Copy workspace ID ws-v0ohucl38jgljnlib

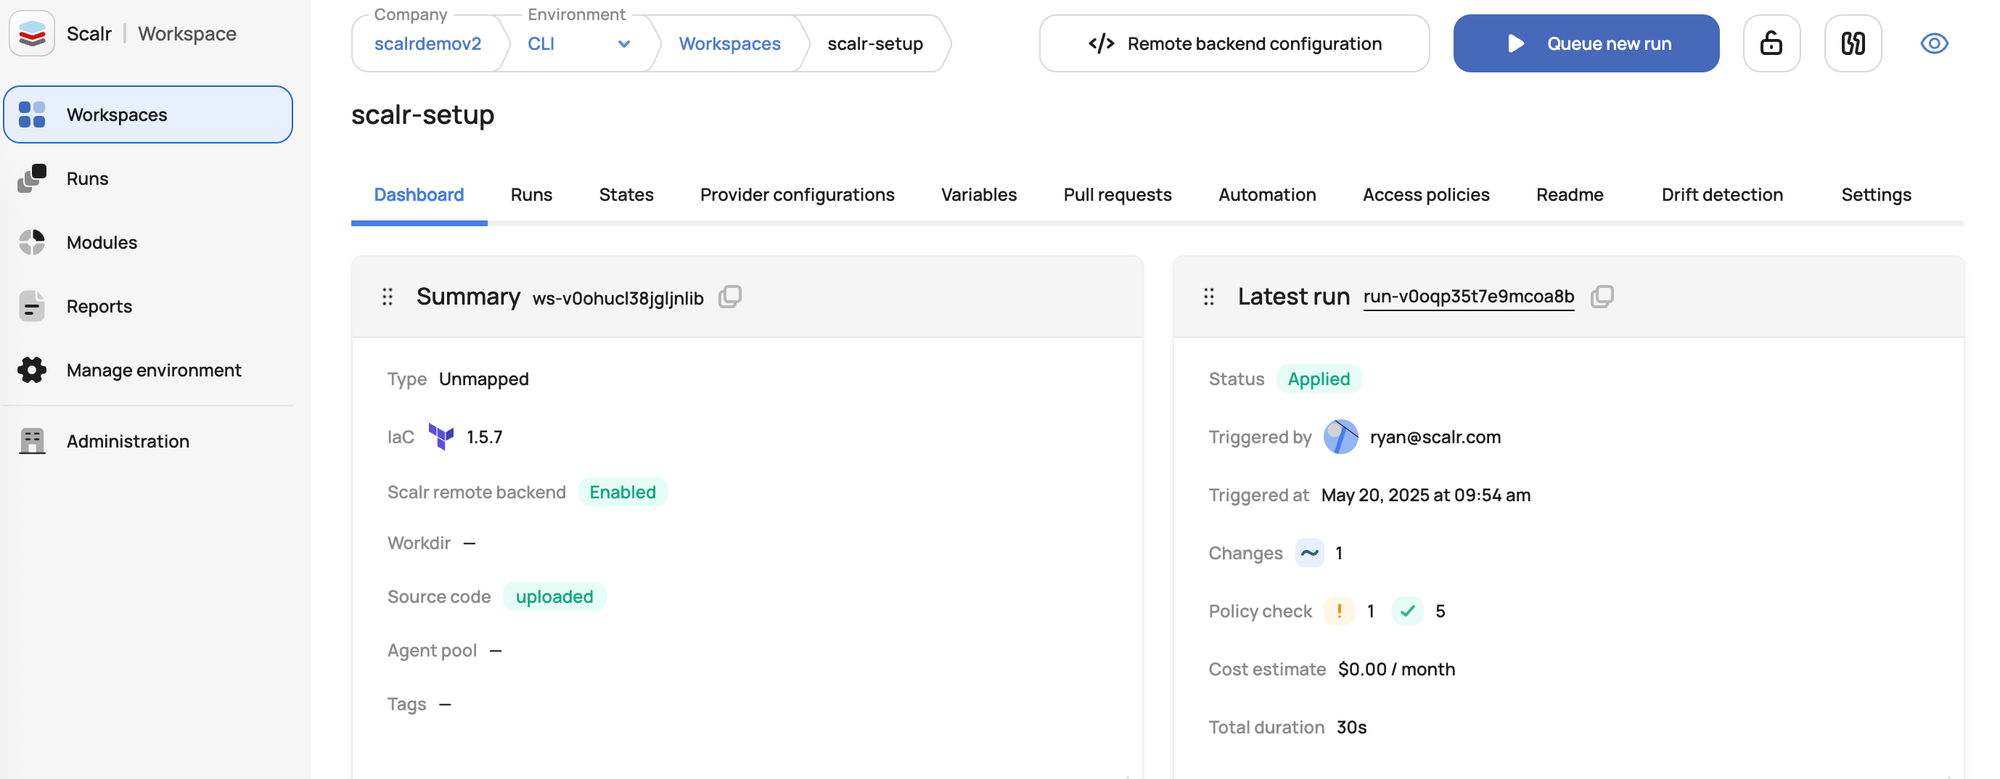pos(730,297)
